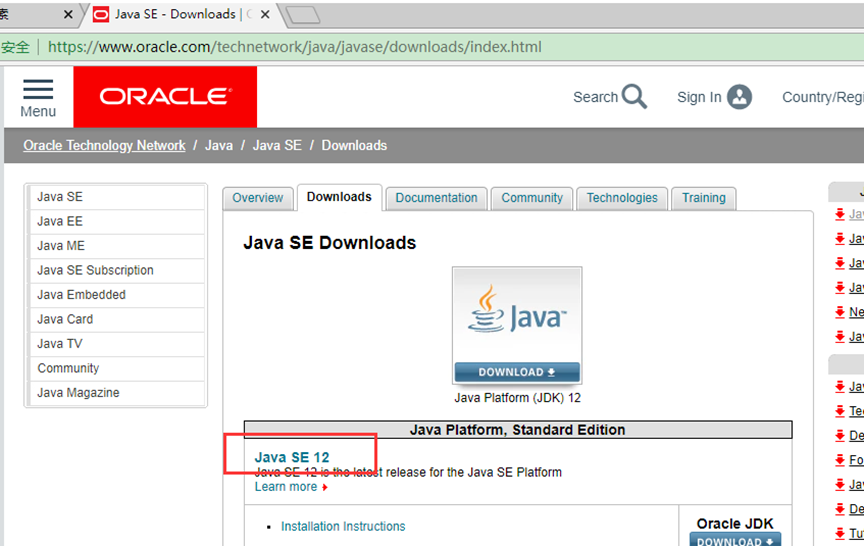Open Java SE Subscription in the sidebar
Screen dimensions: 864x546
pos(117,270)
